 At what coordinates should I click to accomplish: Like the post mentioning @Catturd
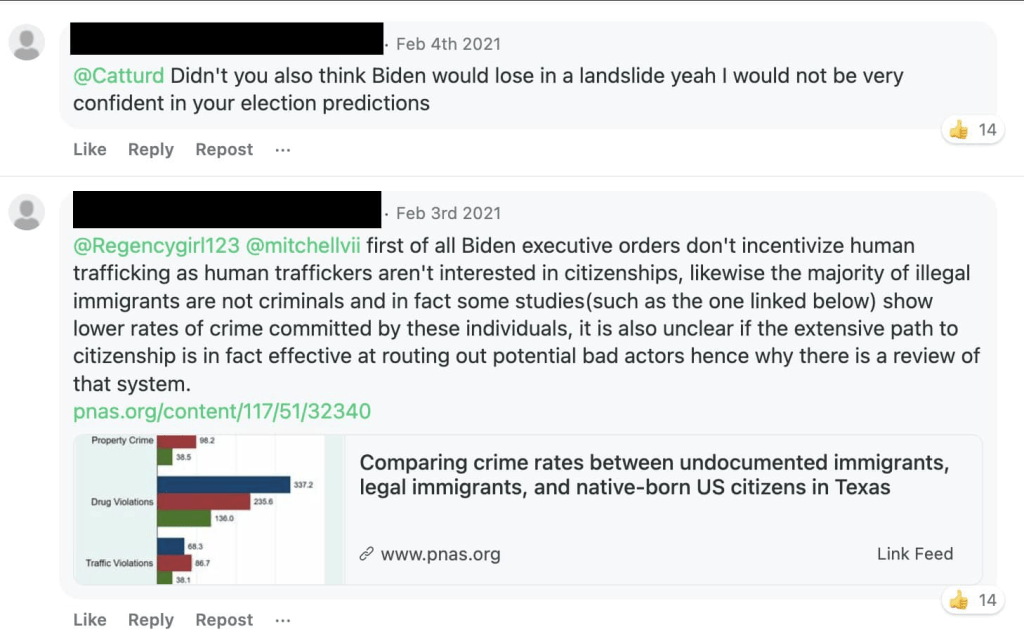coord(90,150)
